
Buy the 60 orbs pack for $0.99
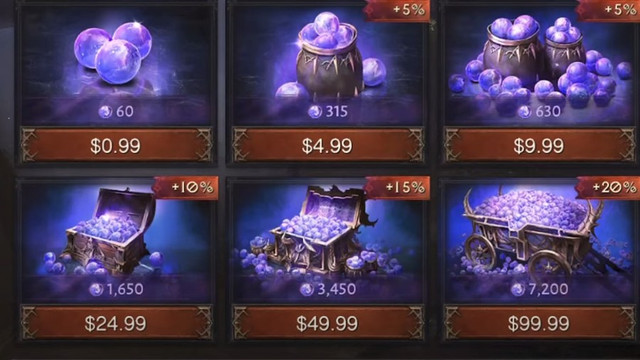[x=116, y=145]
